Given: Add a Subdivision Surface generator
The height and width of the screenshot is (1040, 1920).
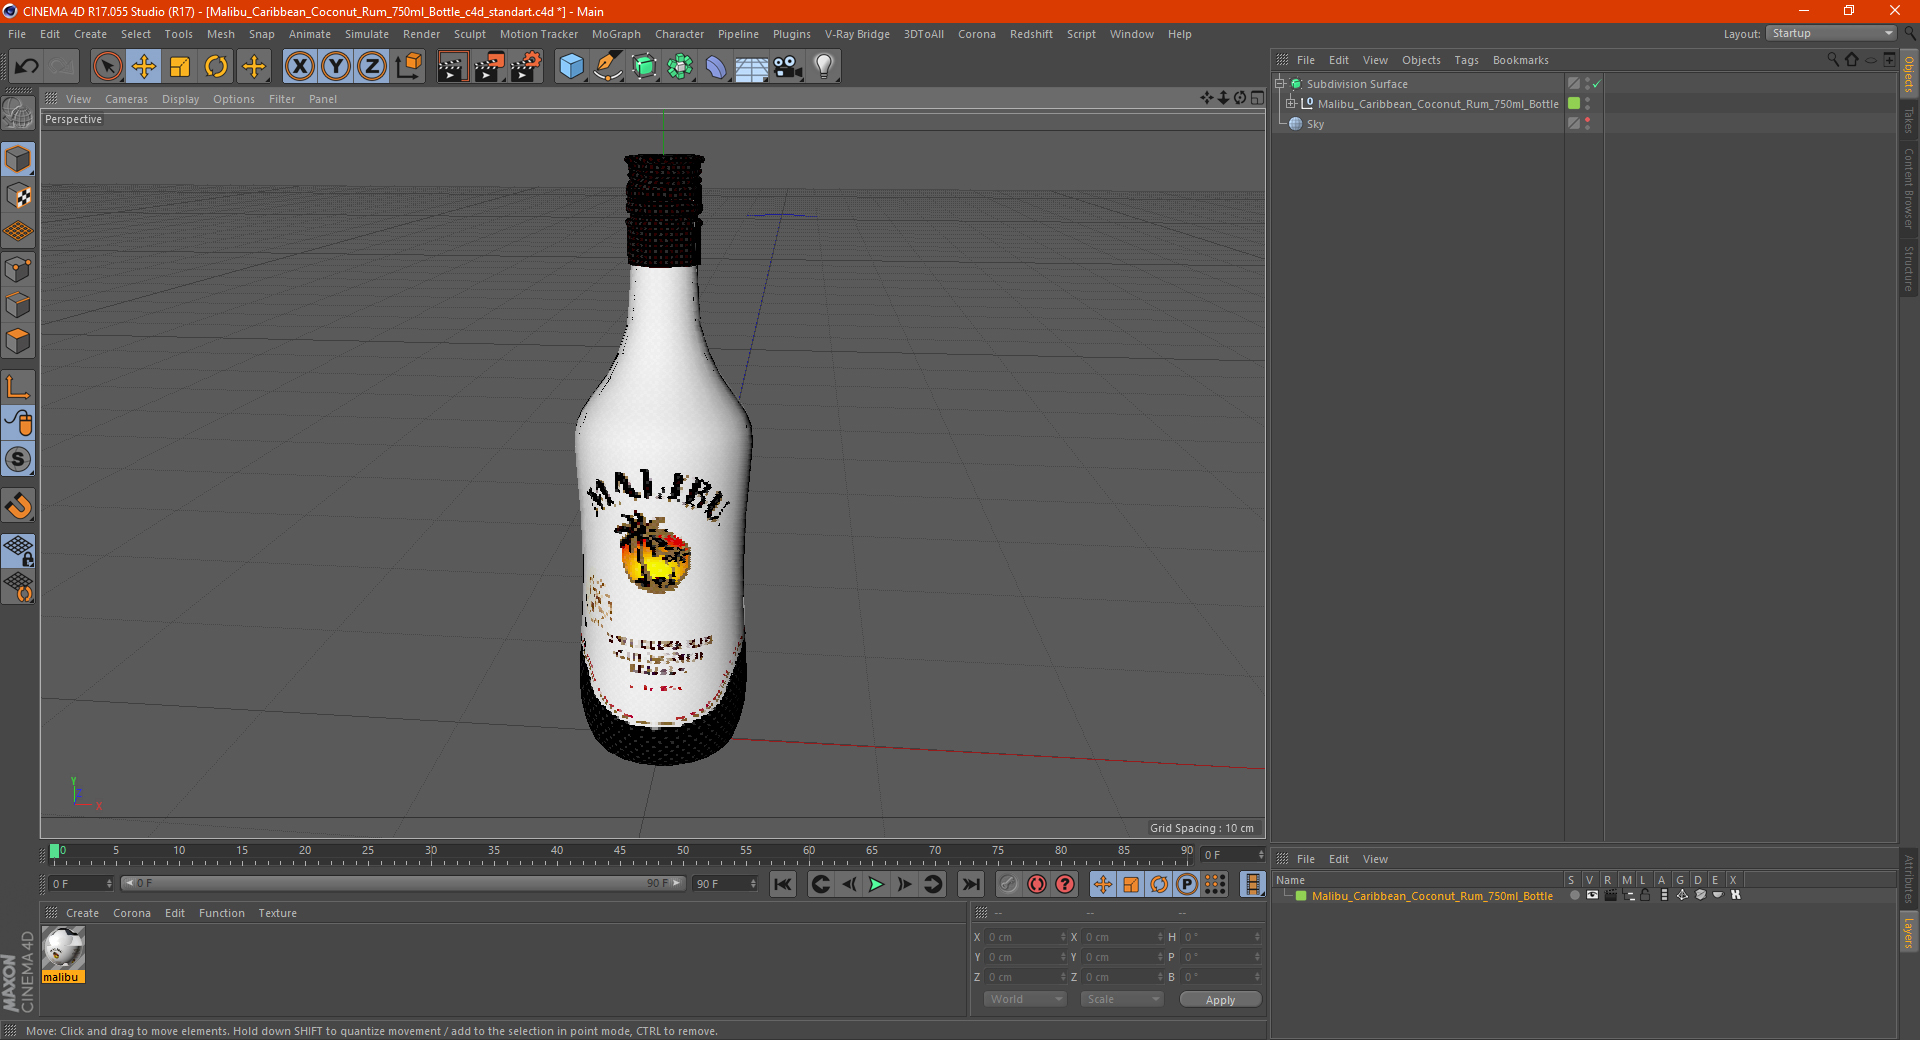Looking at the screenshot, I should (x=644, y=67).
